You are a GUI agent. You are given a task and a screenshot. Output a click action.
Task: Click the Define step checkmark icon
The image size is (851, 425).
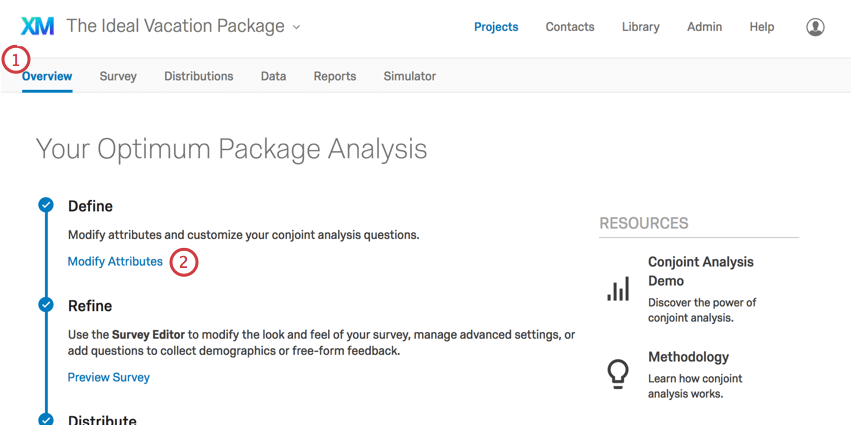46,206
